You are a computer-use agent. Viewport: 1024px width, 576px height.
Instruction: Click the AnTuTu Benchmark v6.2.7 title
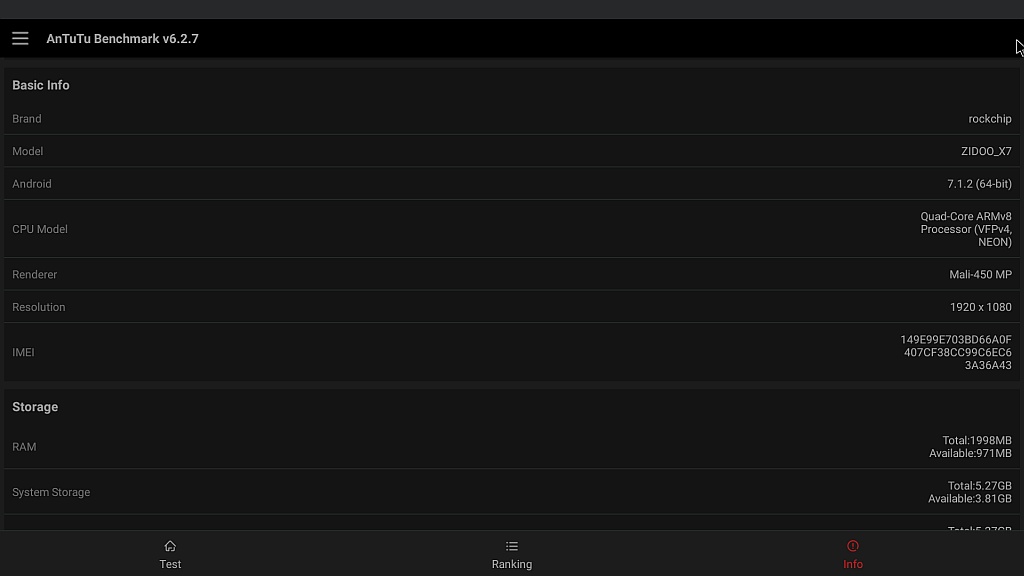[x=122, y=39]
